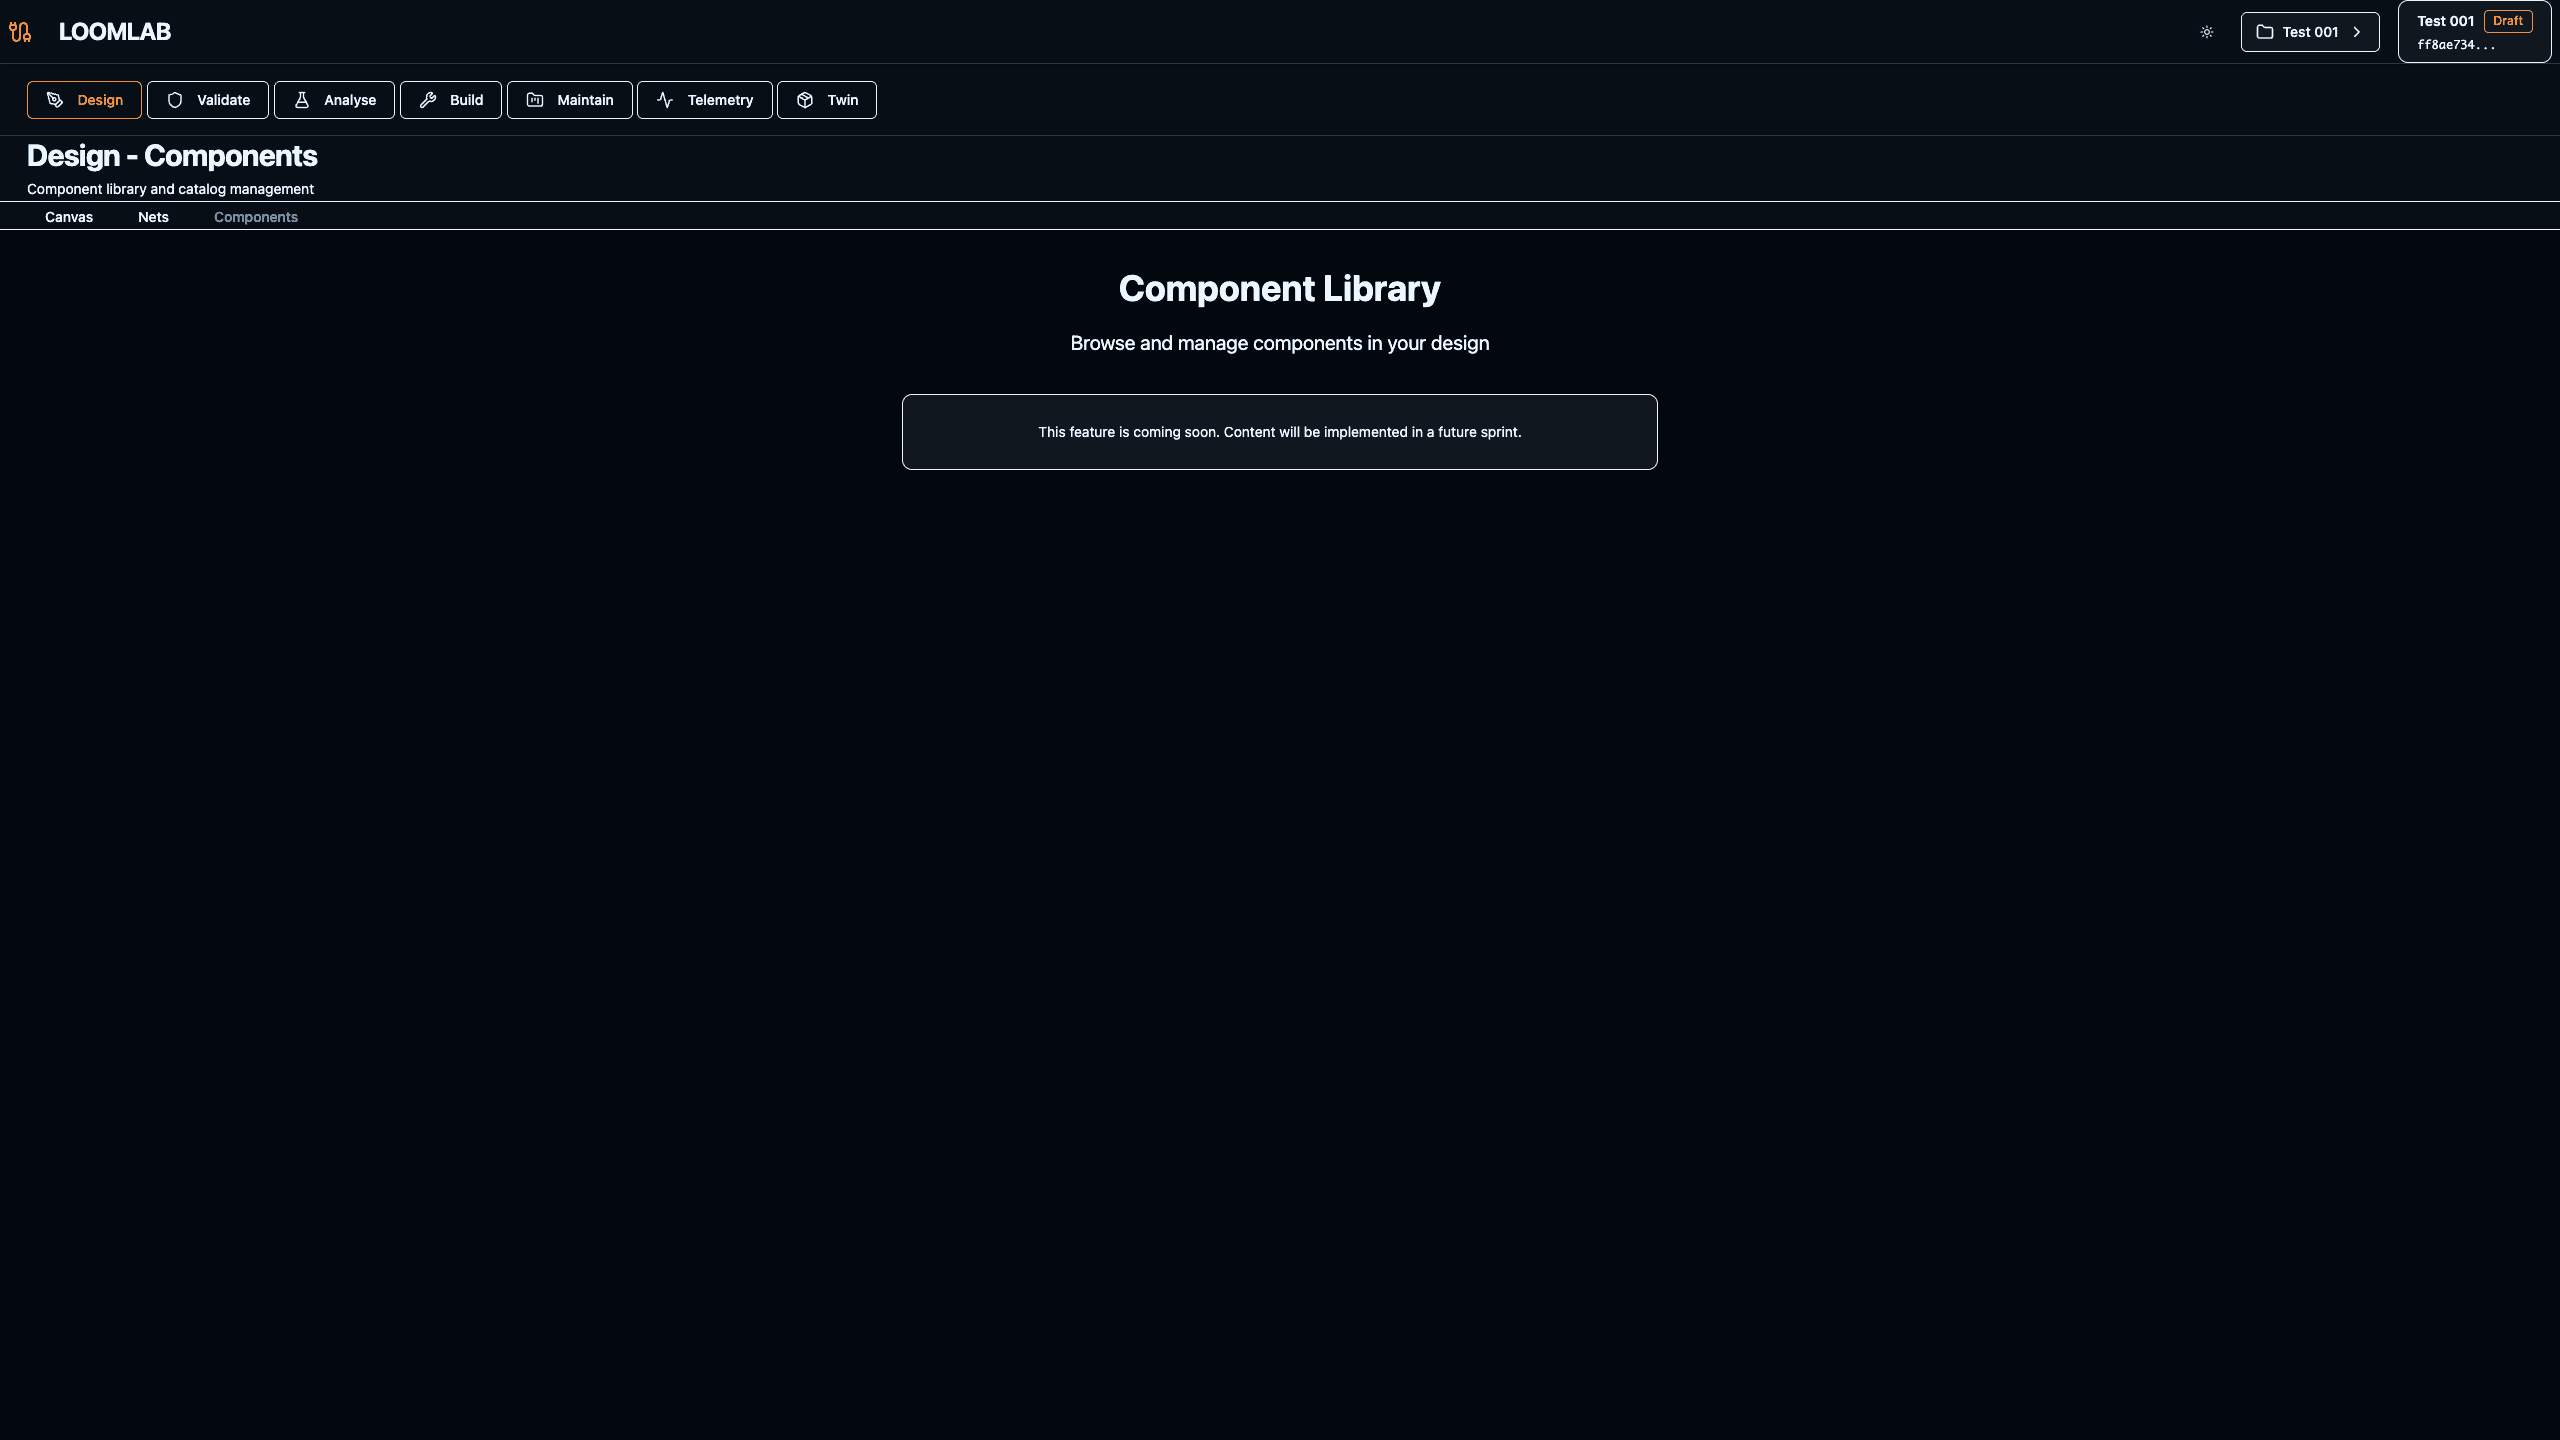Switch the active stage from Design to Validate
Screen dimensions: 2560x1440
click(x=207, y=99)
